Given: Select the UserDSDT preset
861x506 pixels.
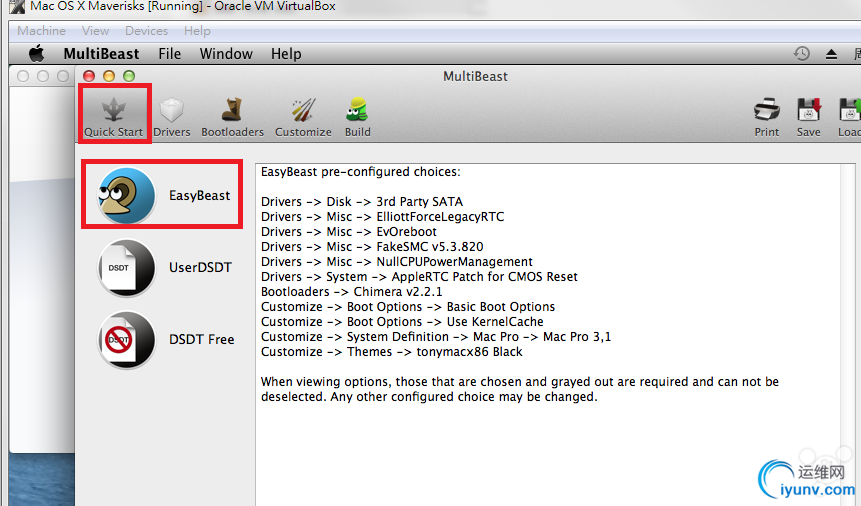Looking at the screenshot, I should 165,268.
